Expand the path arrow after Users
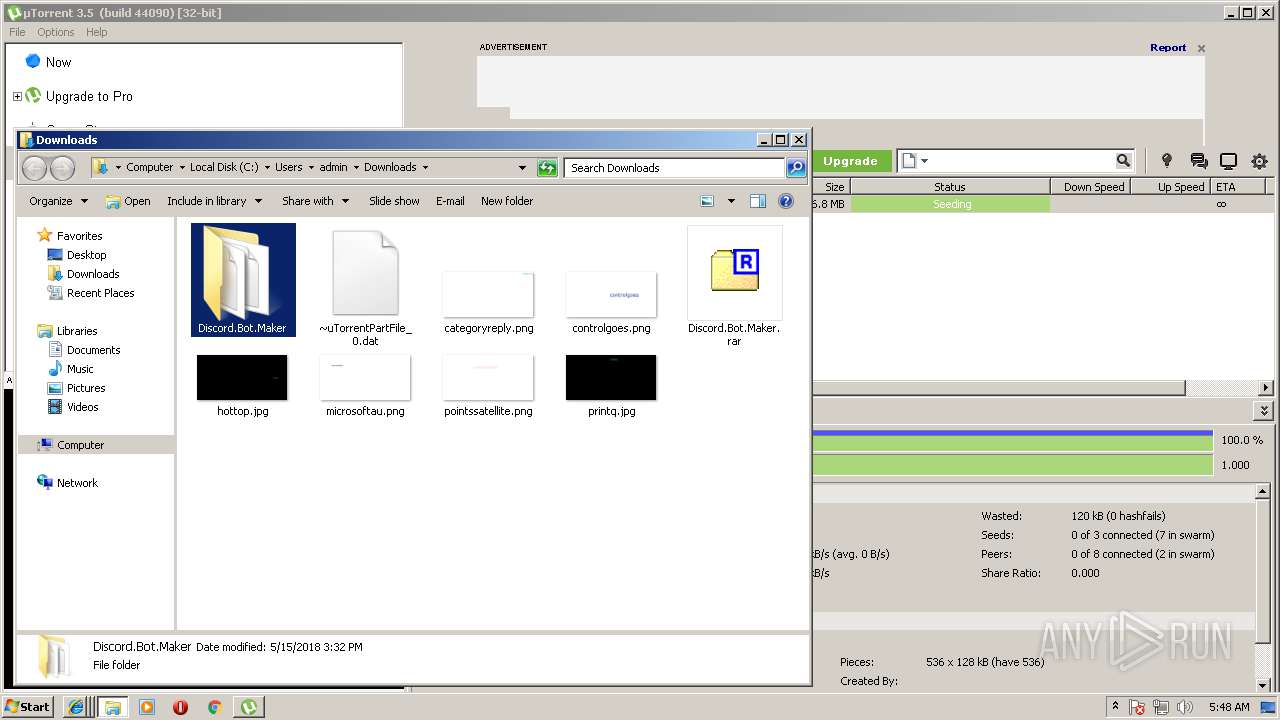 pos(311,168)
